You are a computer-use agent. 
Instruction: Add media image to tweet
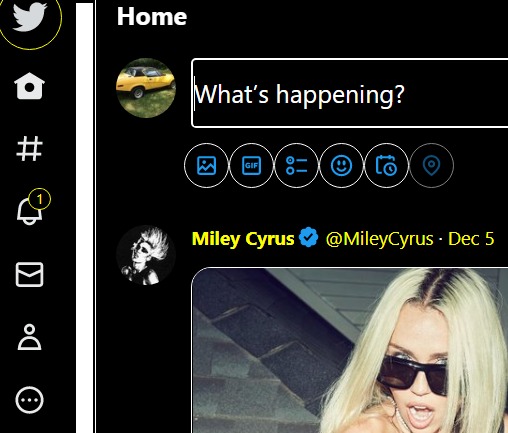coord(207,165)
